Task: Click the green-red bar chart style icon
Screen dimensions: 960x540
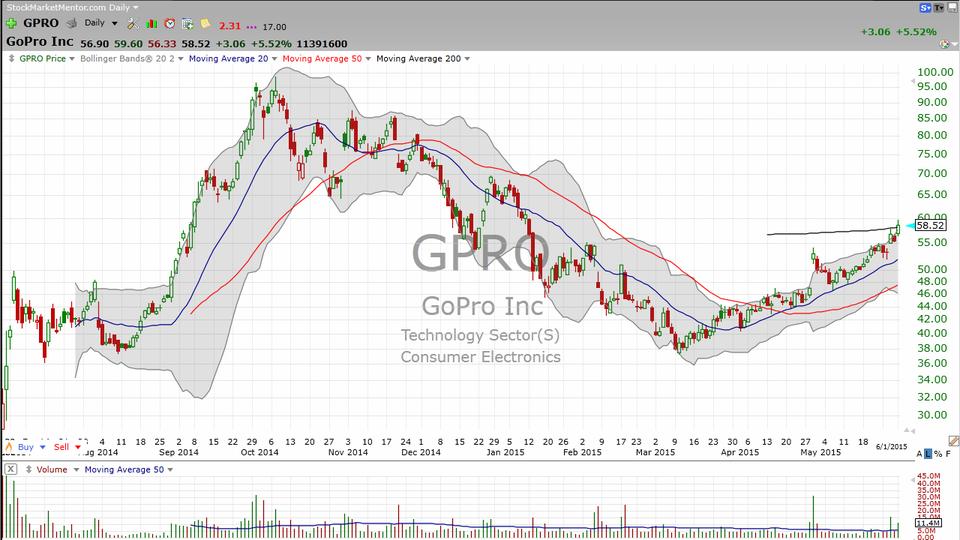Action: pyautogui.click(x=151, y=24)
